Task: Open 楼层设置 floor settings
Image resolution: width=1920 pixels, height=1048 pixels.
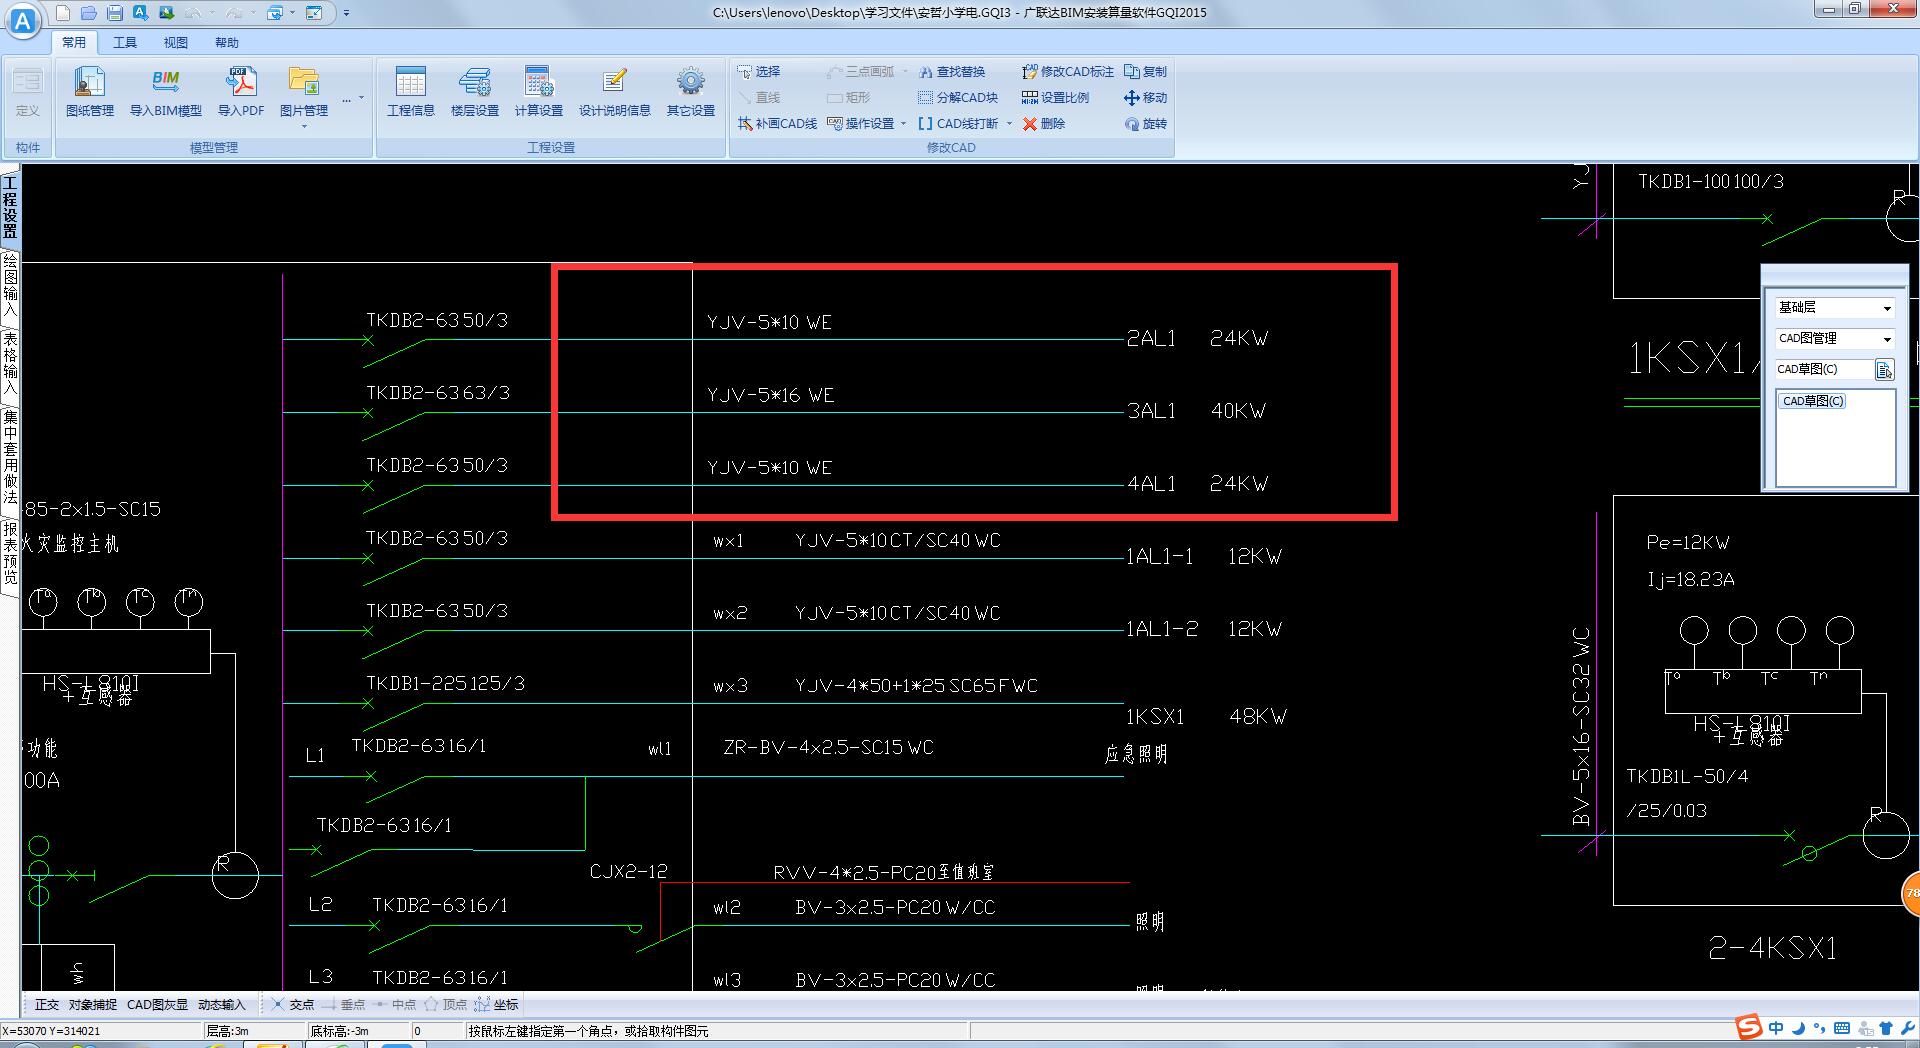Action: 475,92
